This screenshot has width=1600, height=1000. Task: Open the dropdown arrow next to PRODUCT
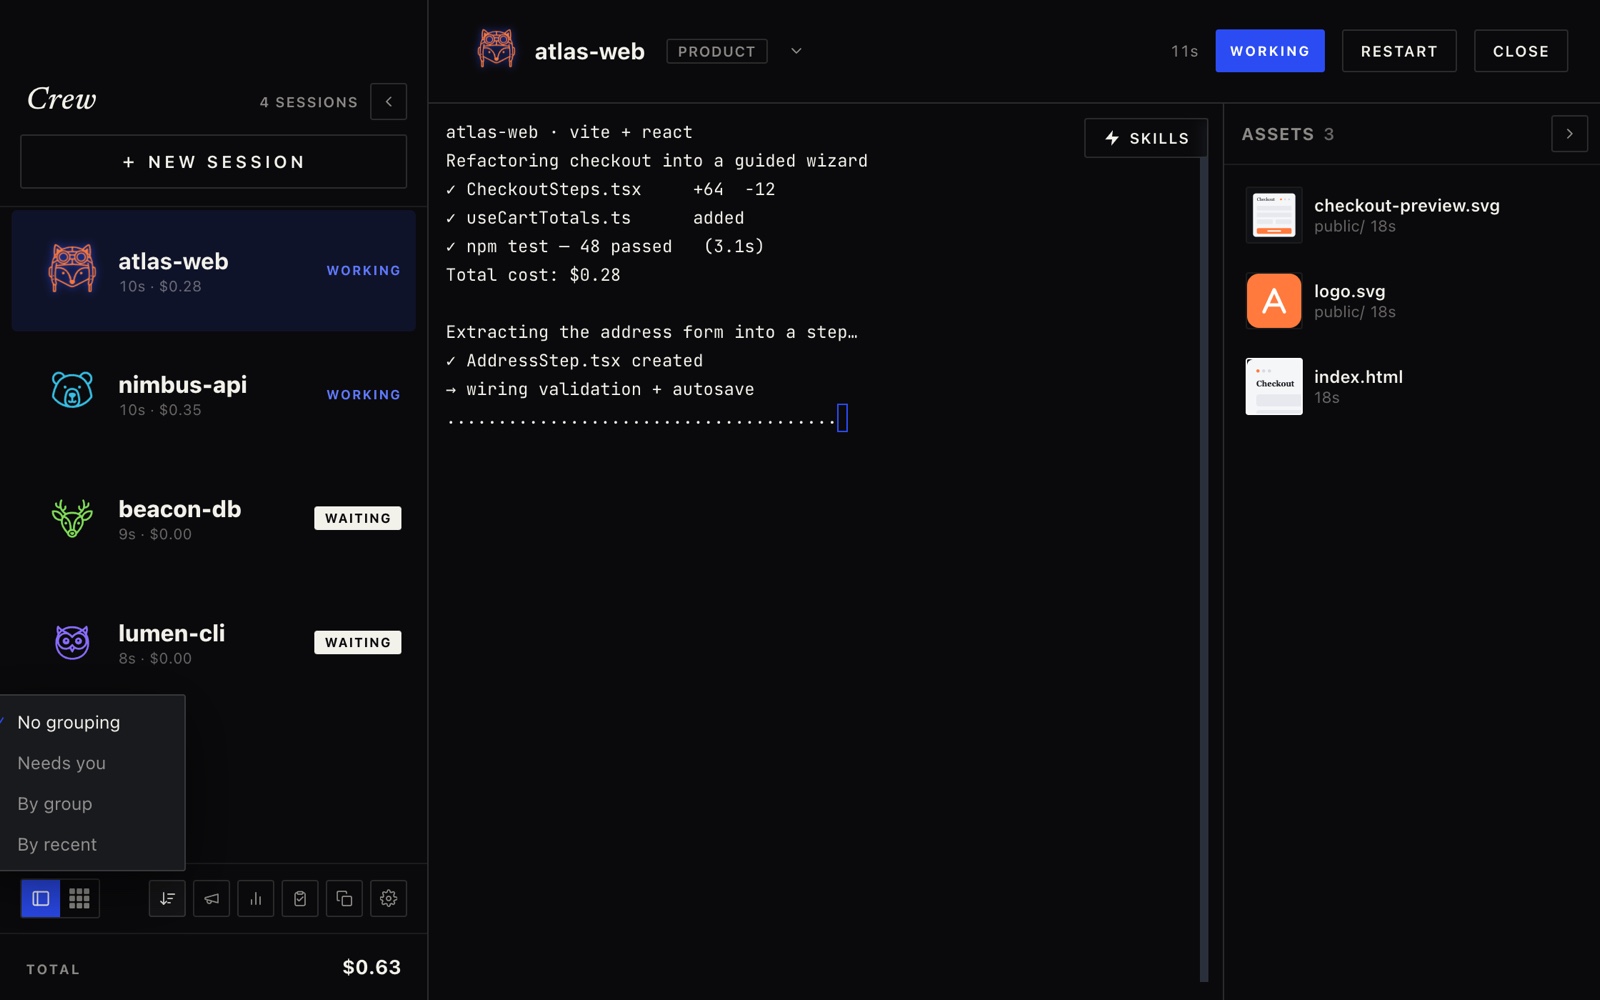pyautogui.click(x=796, y=51)
